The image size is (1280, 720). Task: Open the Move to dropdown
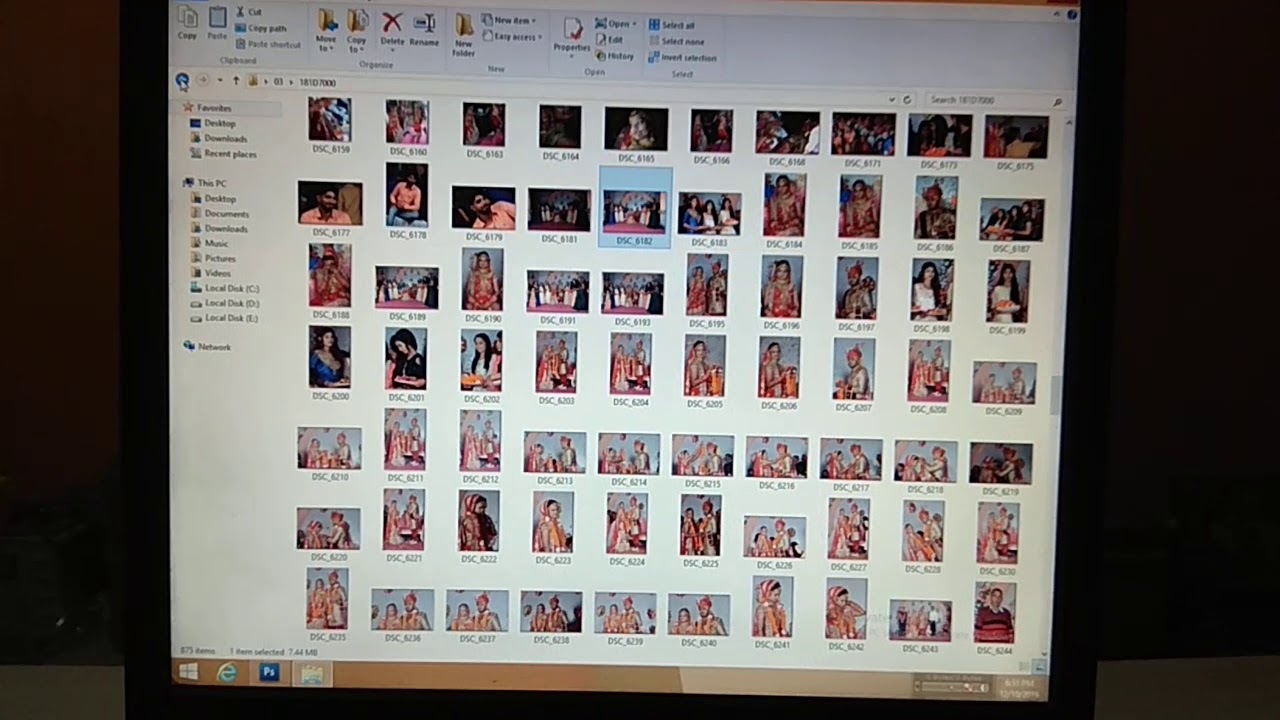point(326,30)
